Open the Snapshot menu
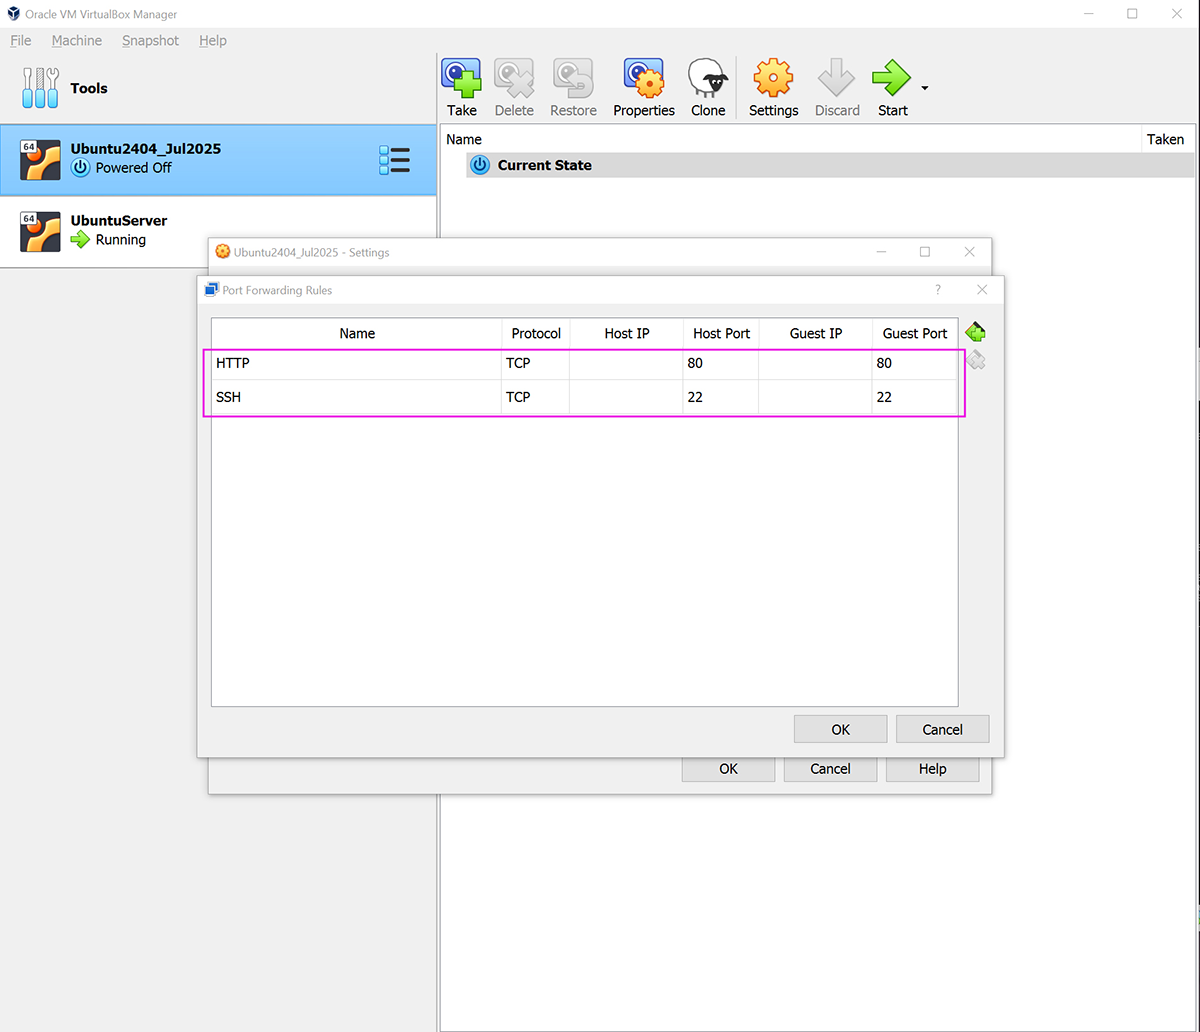 coord(150,41)
